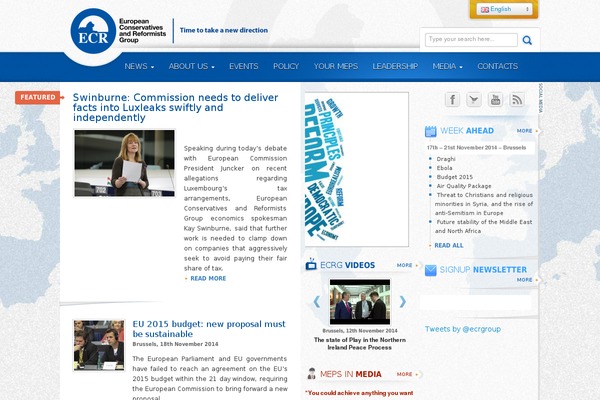600x400 pixels.
Task: Expand the News menu dropdown
Action: pyautogui.click(x=139, y=66)
